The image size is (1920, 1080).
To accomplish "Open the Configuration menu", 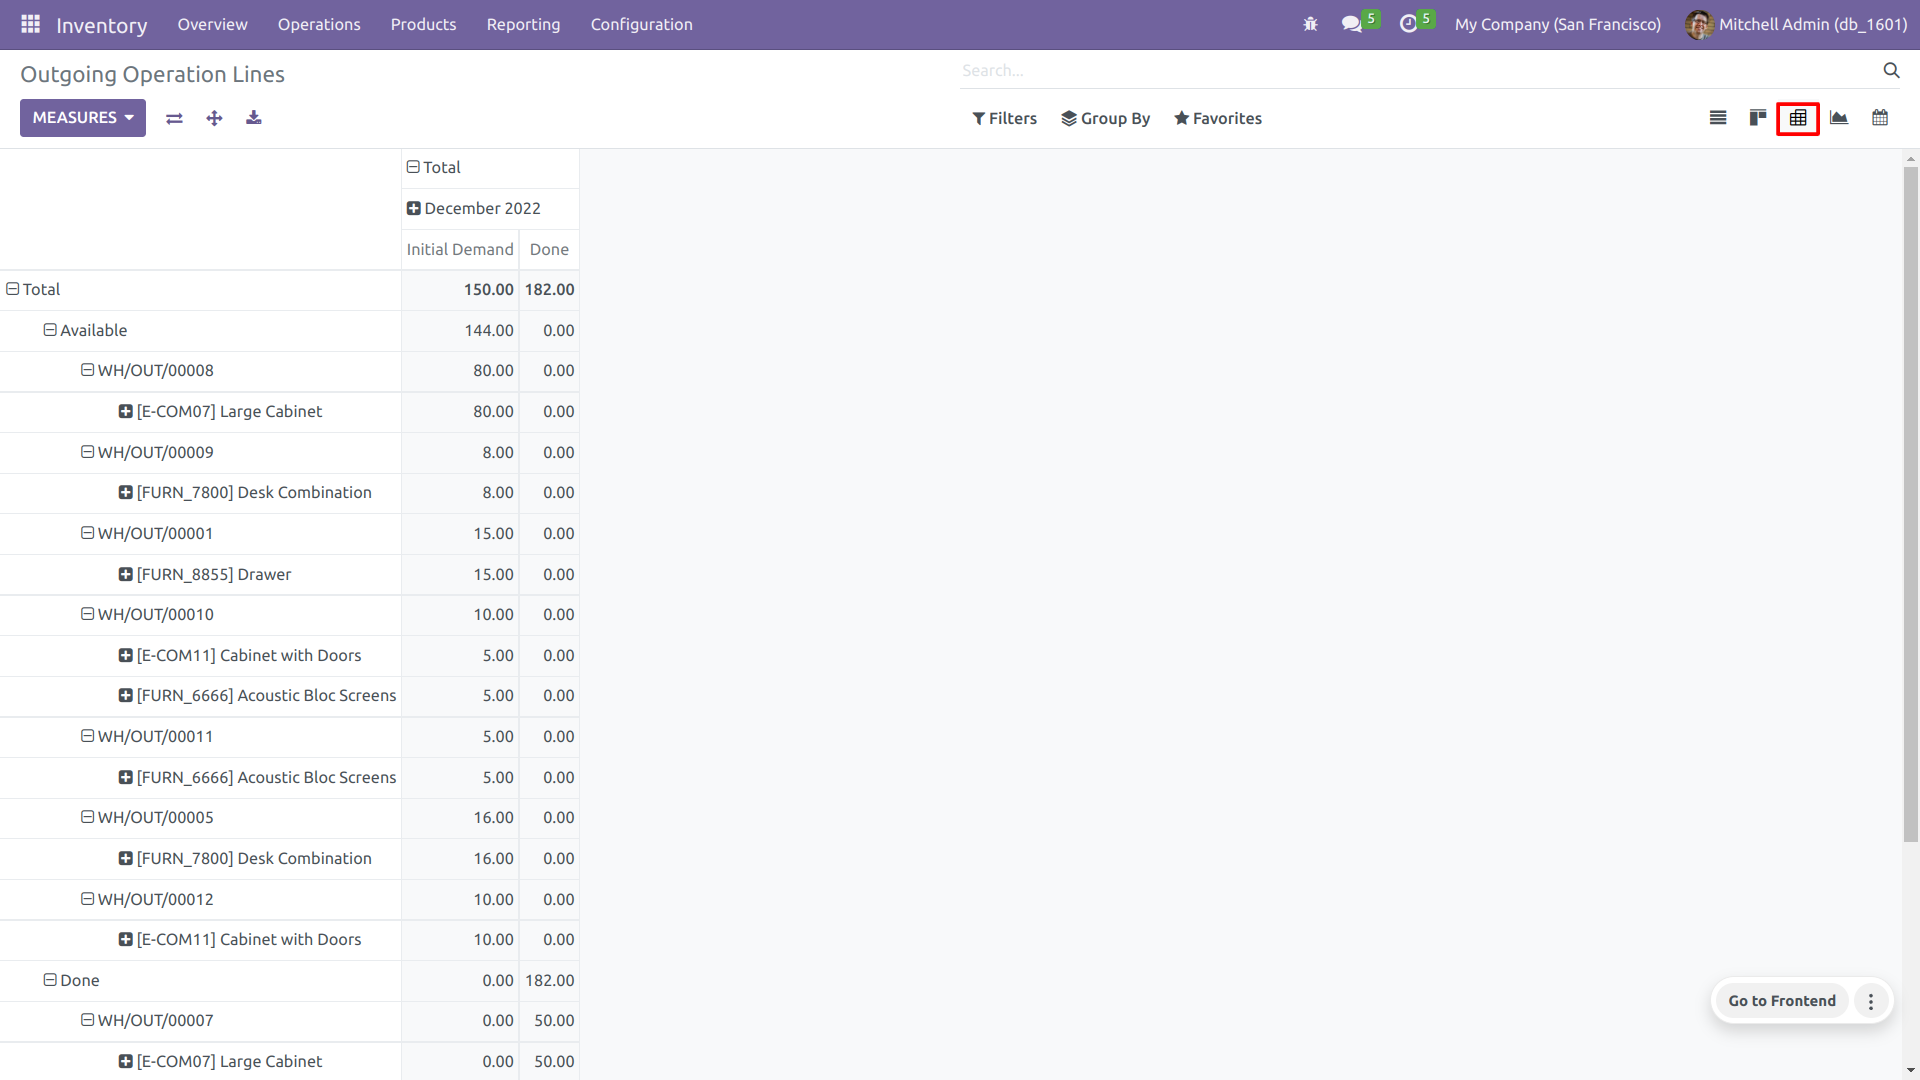I will click(641, 24).
